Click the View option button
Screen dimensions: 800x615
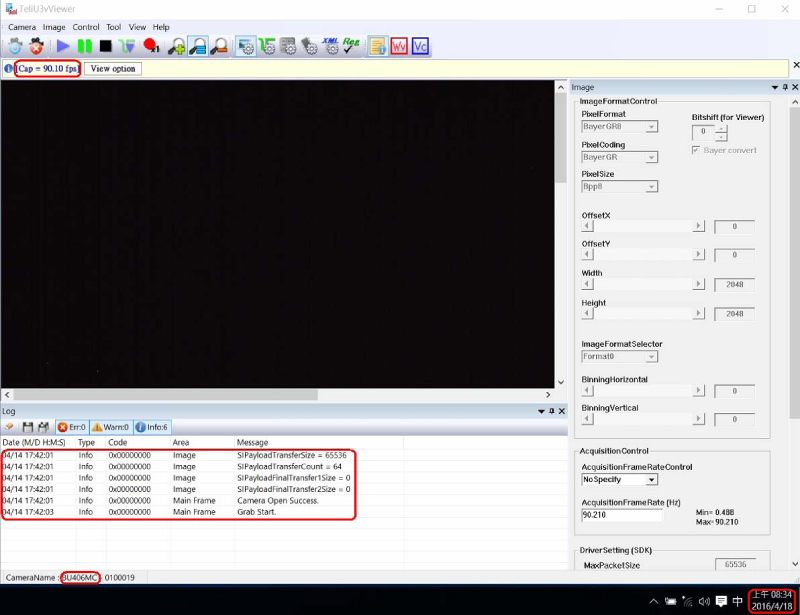click(112, 69)
